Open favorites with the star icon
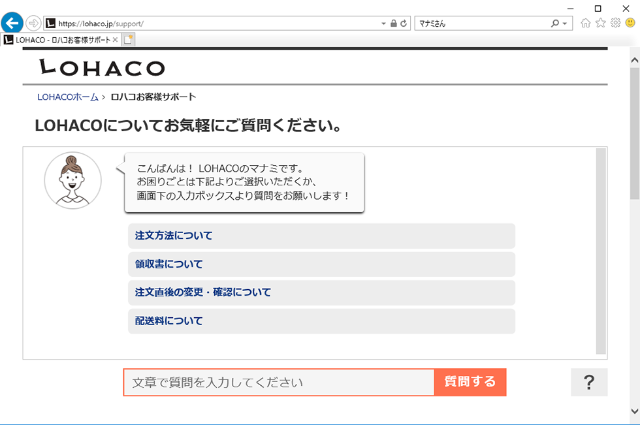 click(x=600, y=22)
